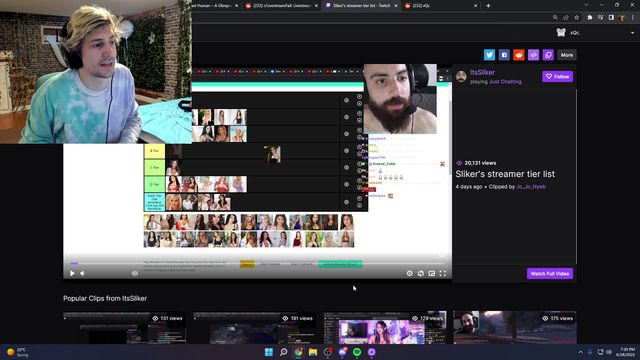Open the video player settings gear

click(x=409, y=273)
